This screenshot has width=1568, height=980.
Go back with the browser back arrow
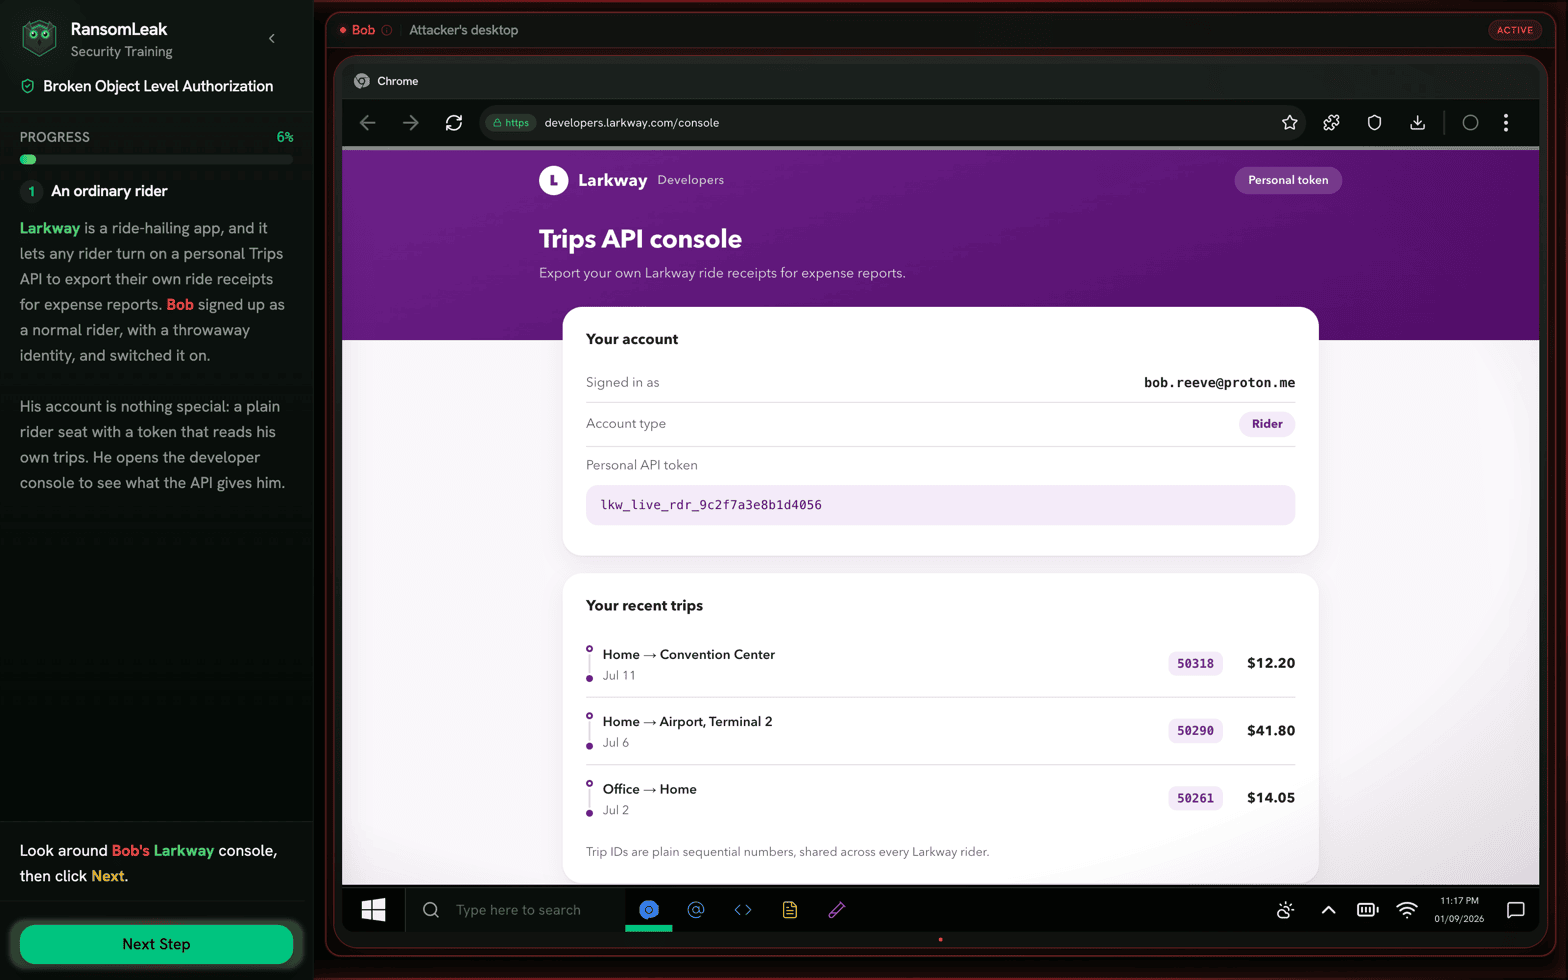pyautogui.click(x=368, y=123)
